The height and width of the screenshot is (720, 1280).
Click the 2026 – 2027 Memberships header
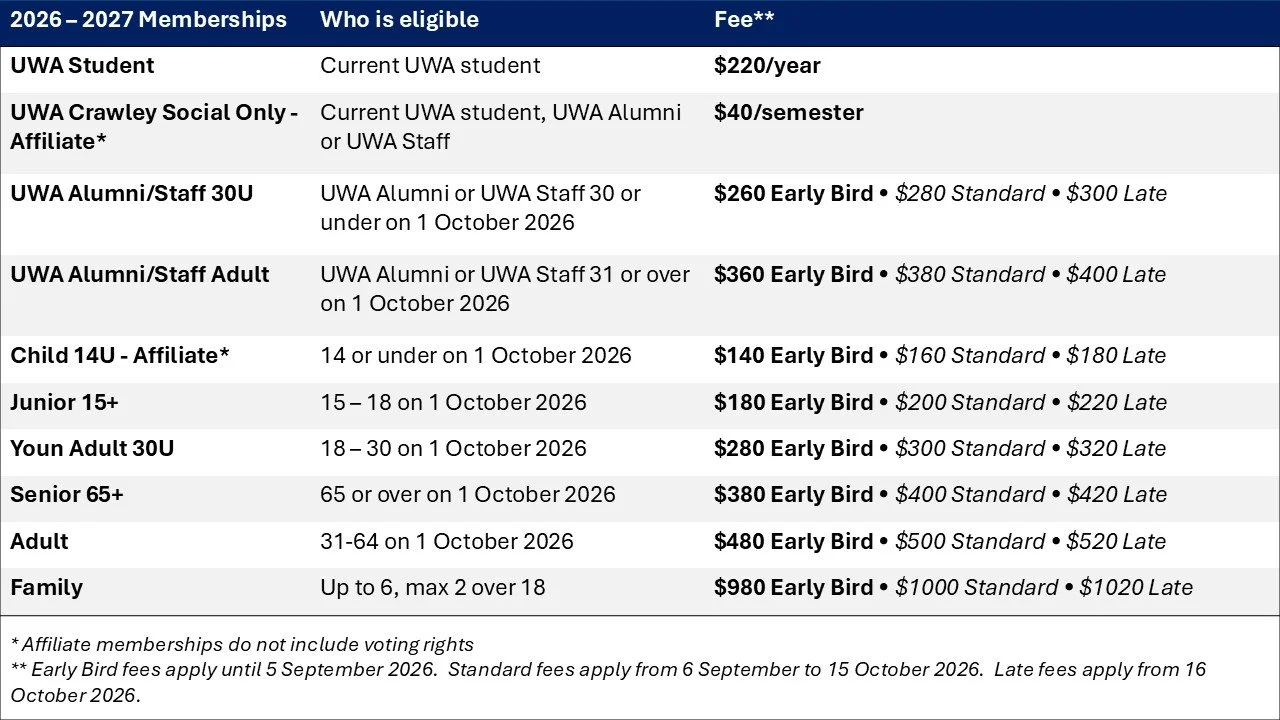click(148, 20)
